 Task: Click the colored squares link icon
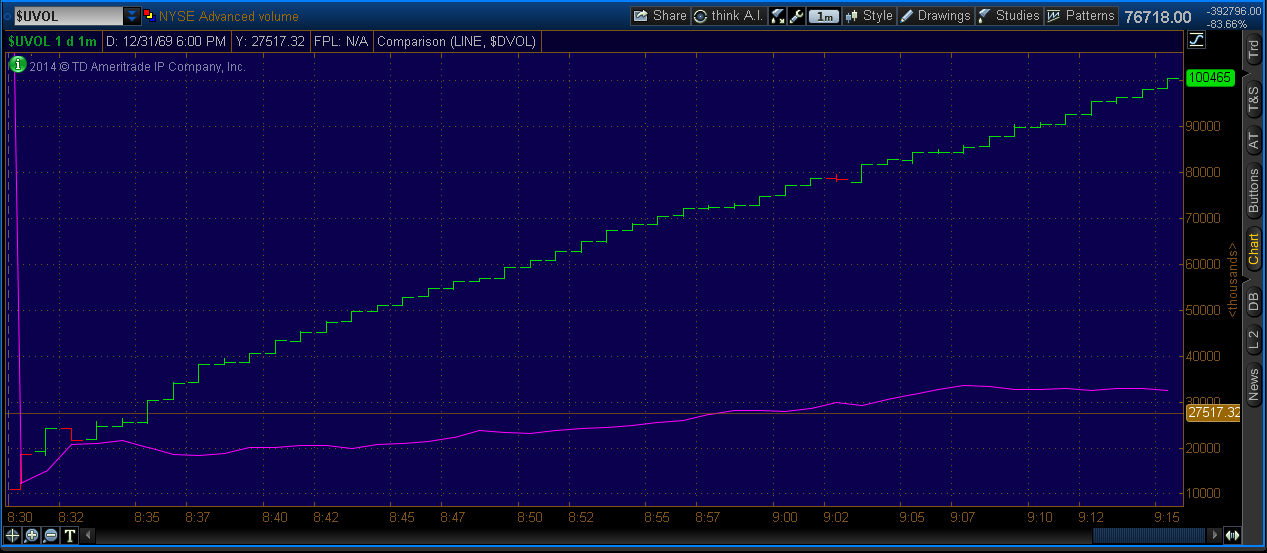pos(150,16)
